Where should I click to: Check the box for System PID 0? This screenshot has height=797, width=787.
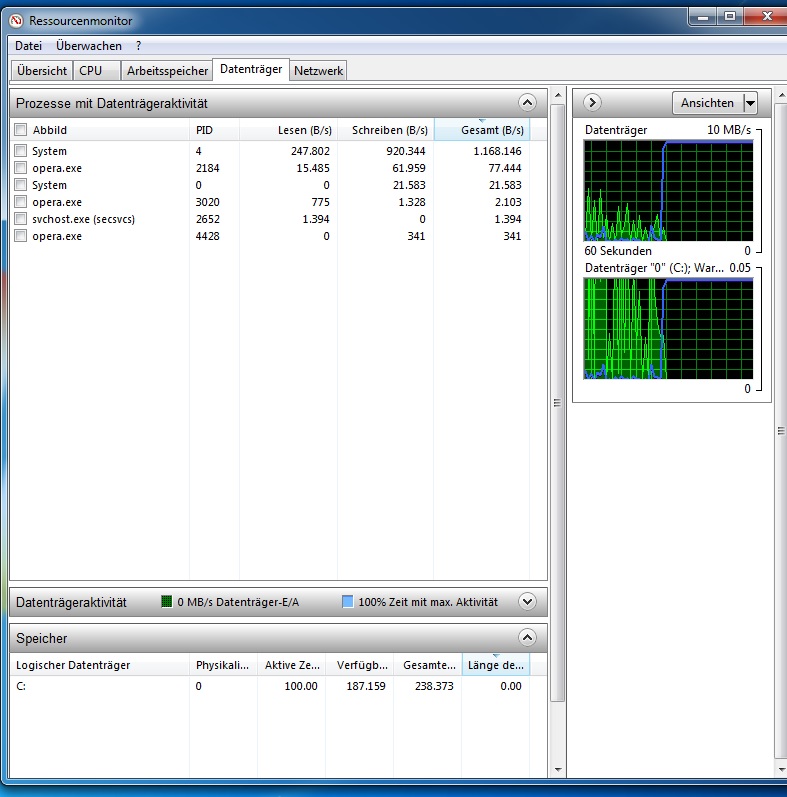(x=20, y=185)
